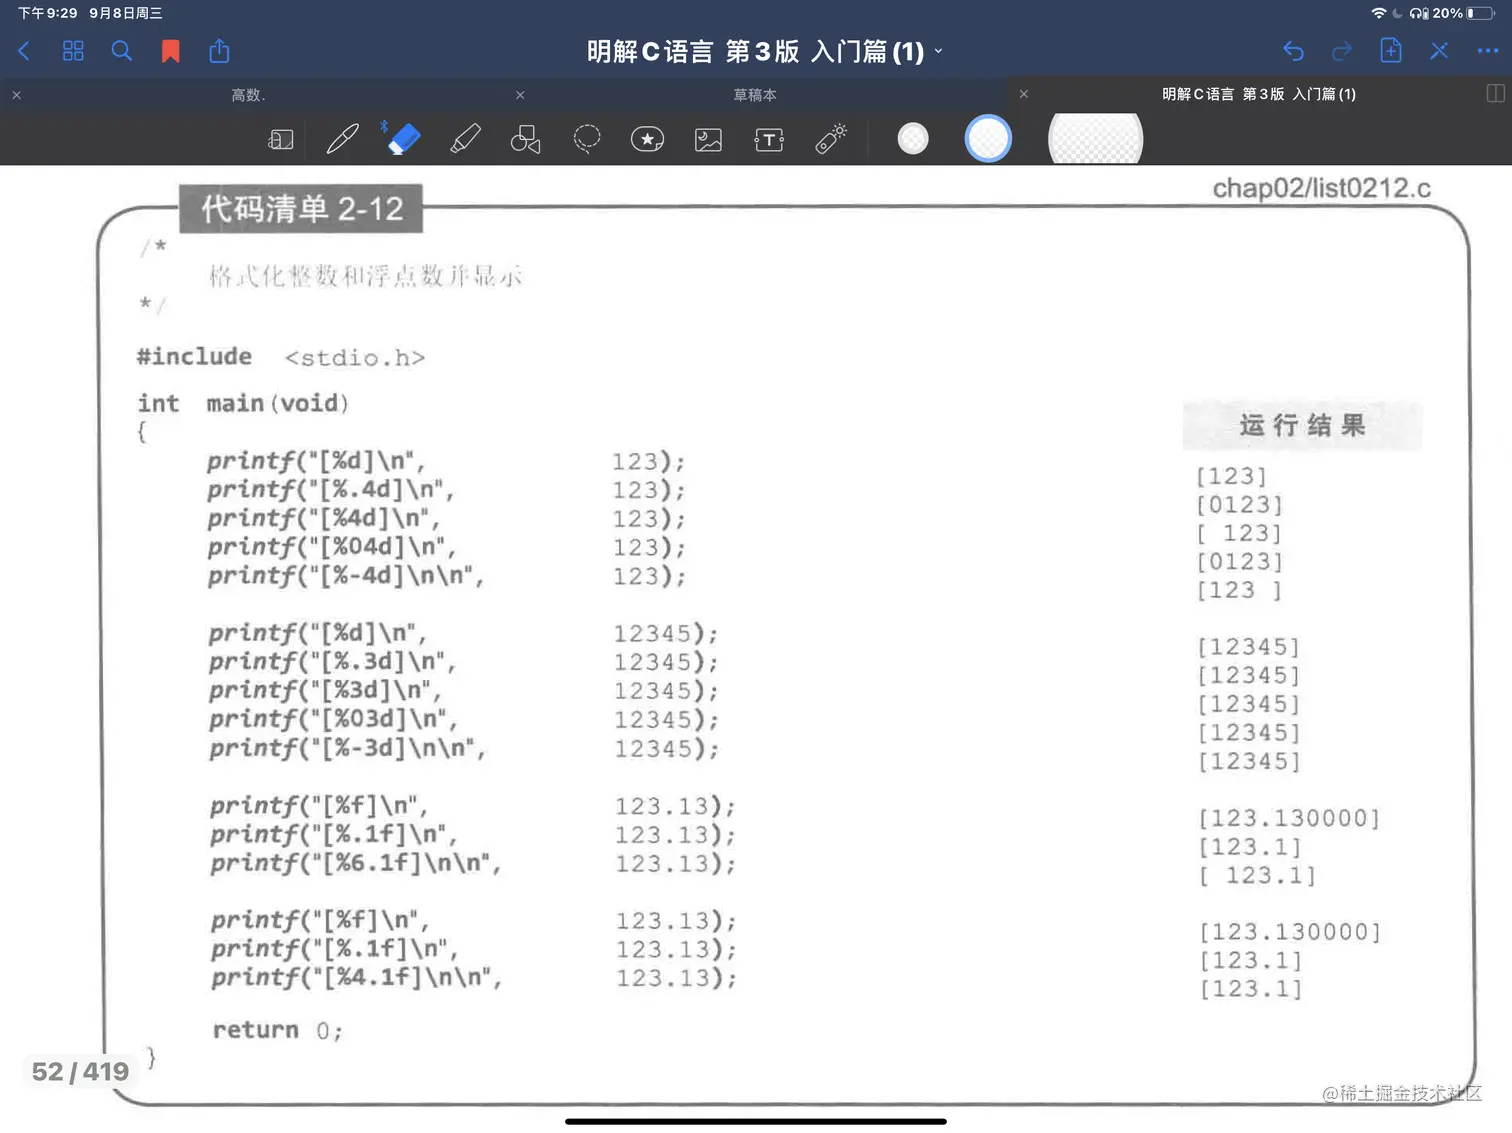Open the more options menu with three dots
The image size is (1512, 1133).
click(x=1487, y=50)
